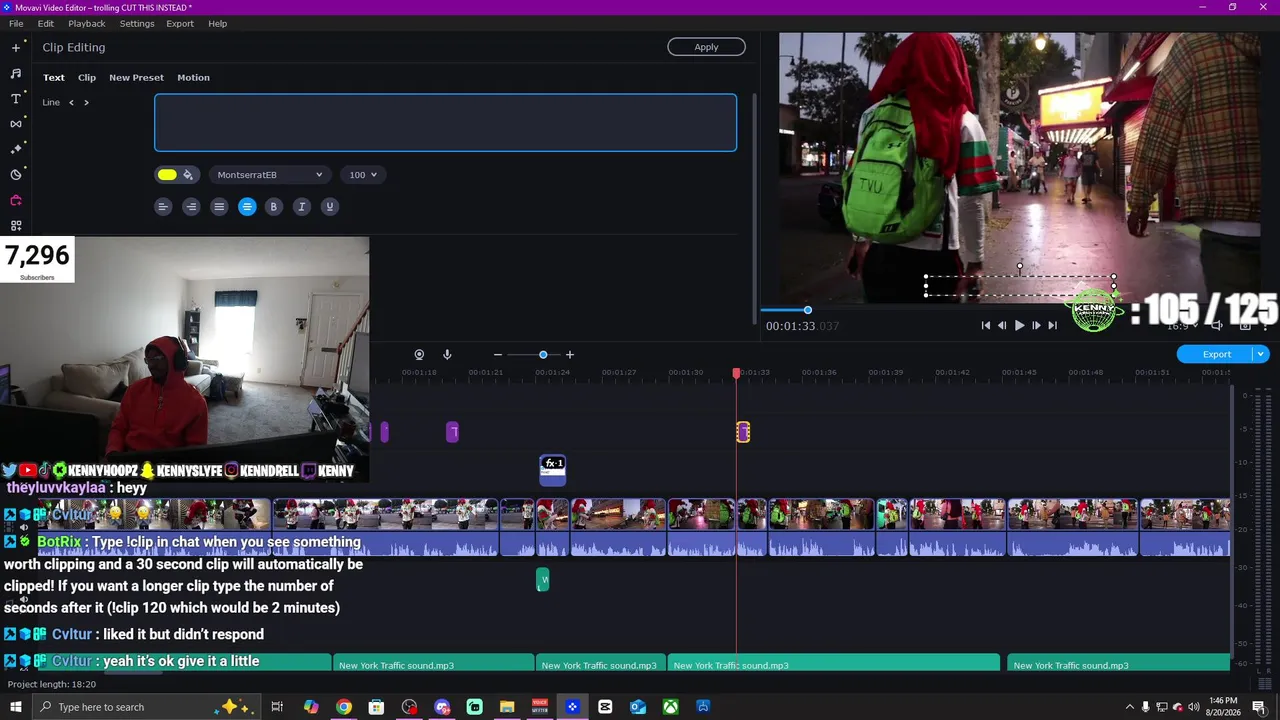Select the highlighted title clip at playhead

[x=743, y=432]
